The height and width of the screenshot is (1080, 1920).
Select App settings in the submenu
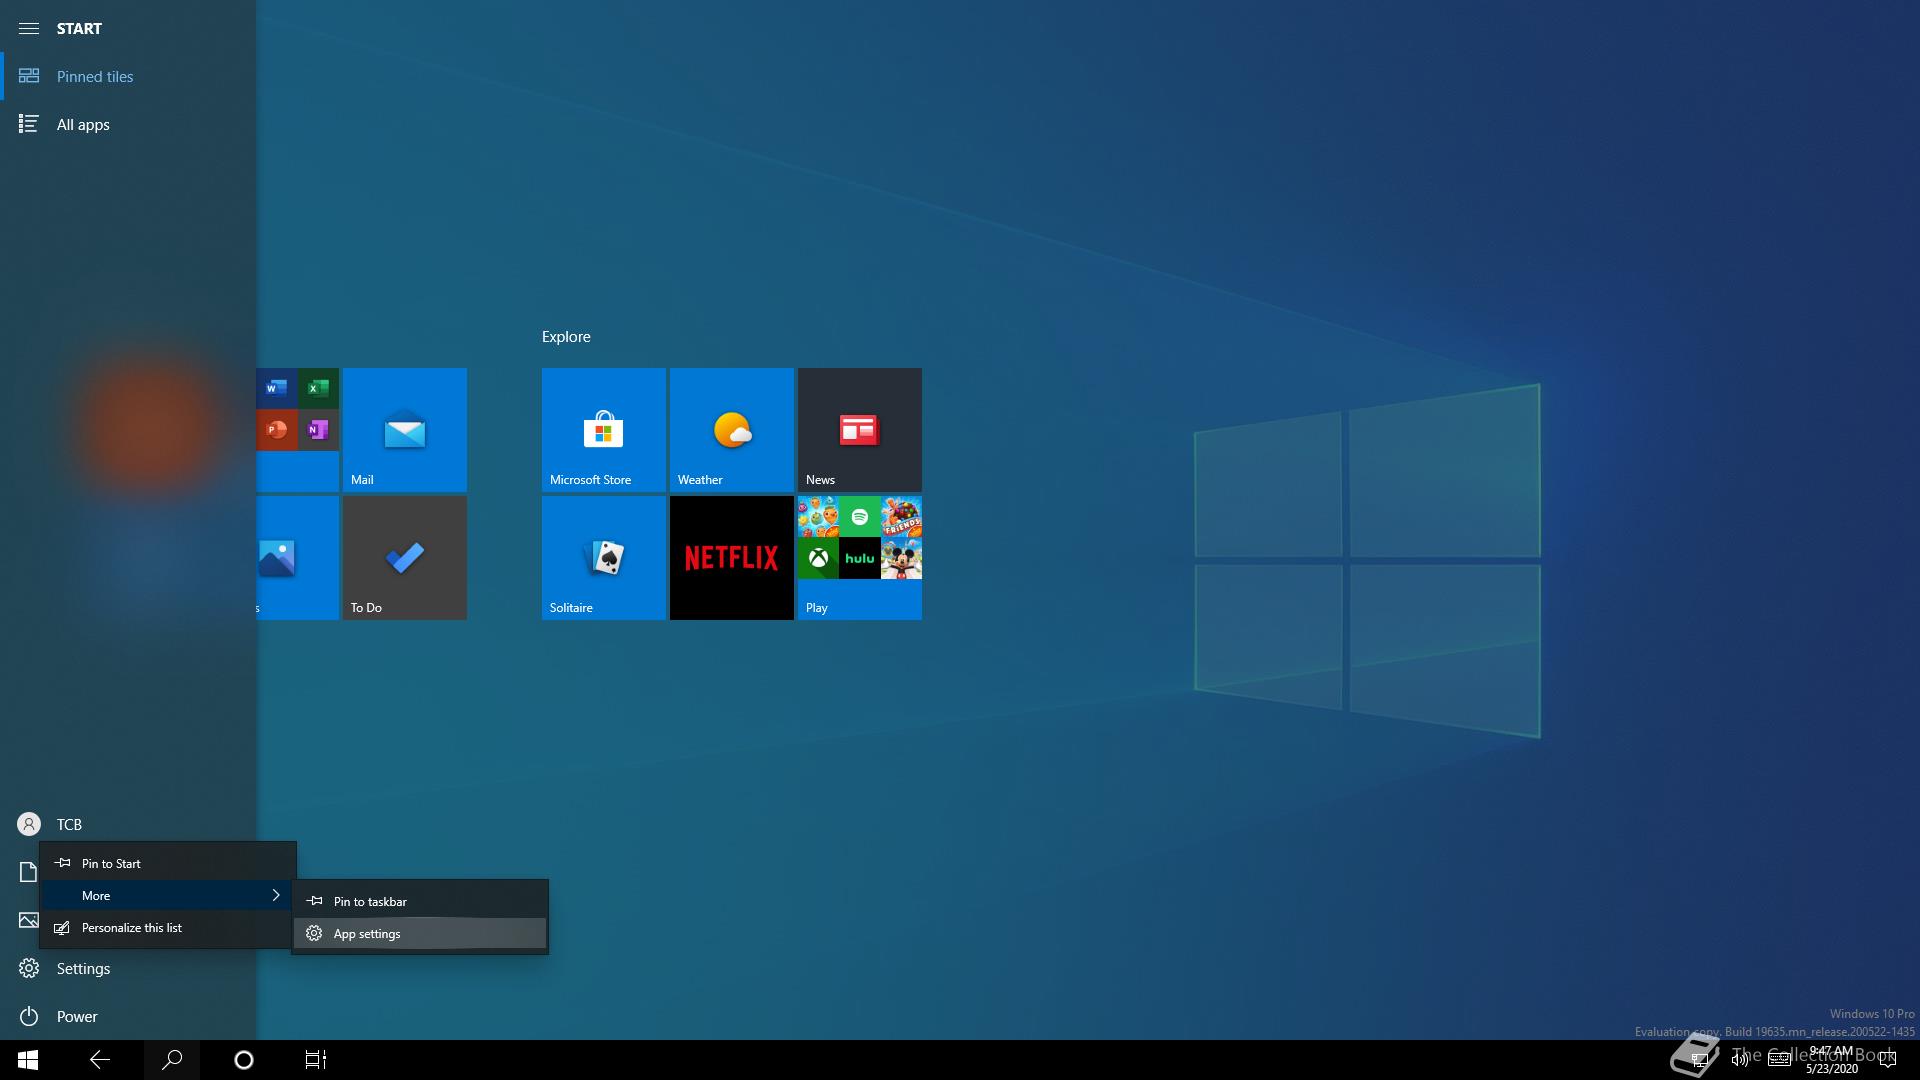[x=420, y=933]
